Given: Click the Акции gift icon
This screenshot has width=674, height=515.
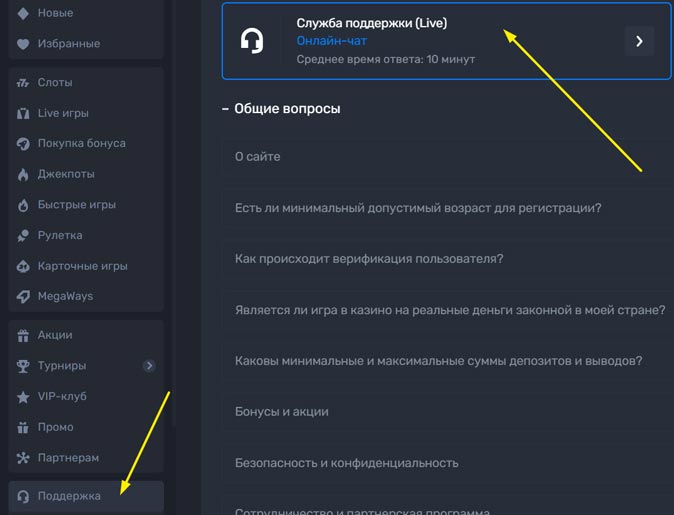Looking at the screenshot, I should point(23,335).
